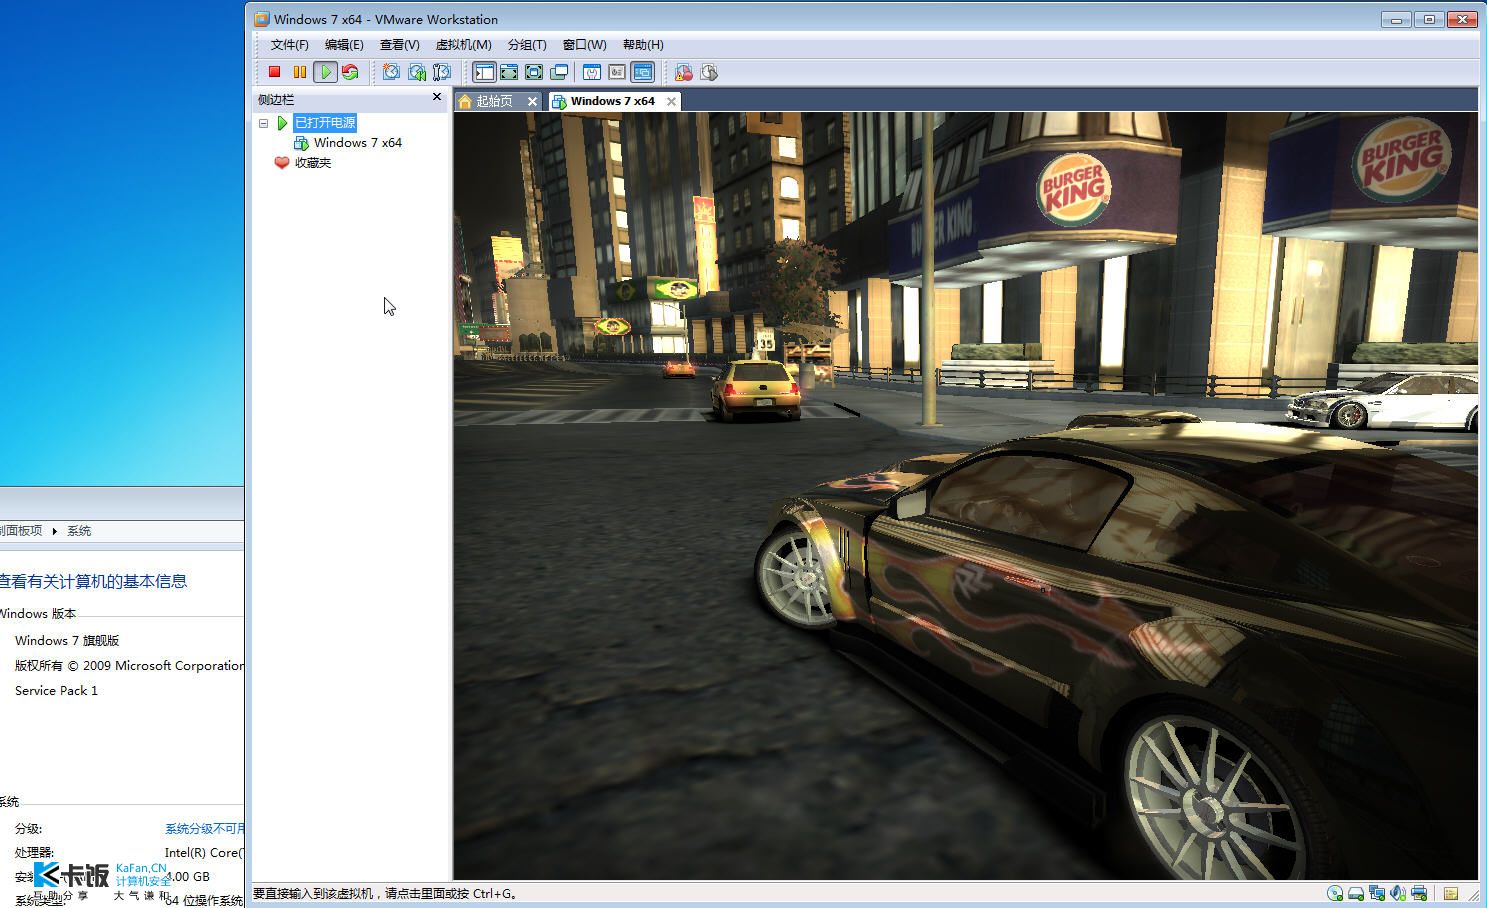Image resolution: width=1487 pixels, height=908 pixels.
Task: Switch to Quick Switch mode icon
Action: pos(509,72)
